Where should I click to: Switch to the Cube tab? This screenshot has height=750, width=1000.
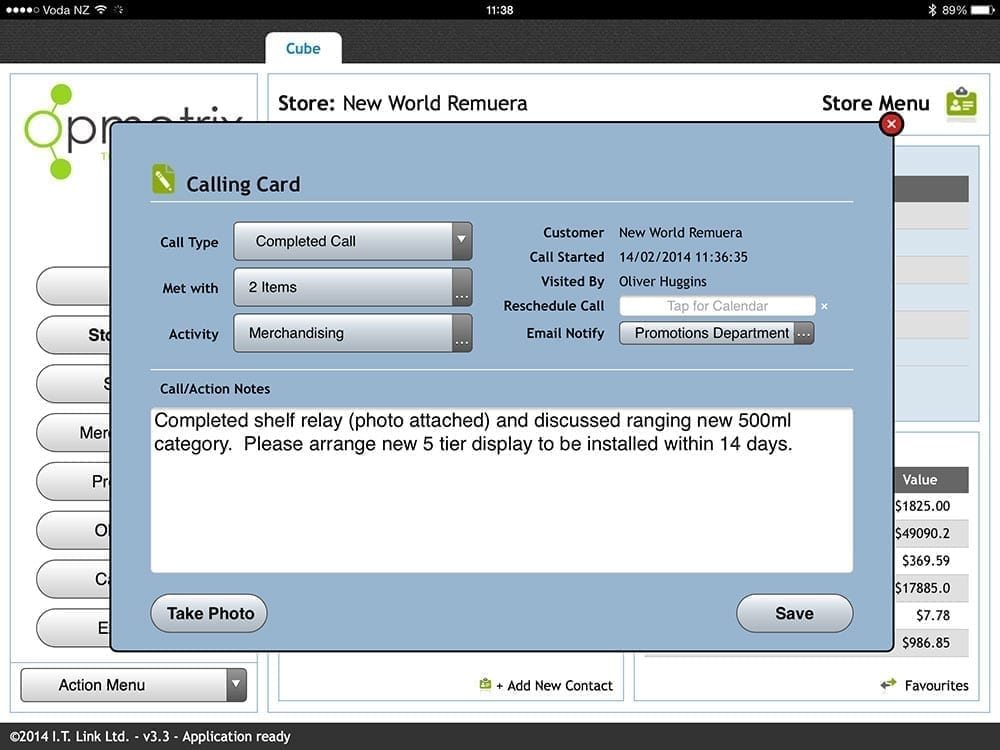303,48
